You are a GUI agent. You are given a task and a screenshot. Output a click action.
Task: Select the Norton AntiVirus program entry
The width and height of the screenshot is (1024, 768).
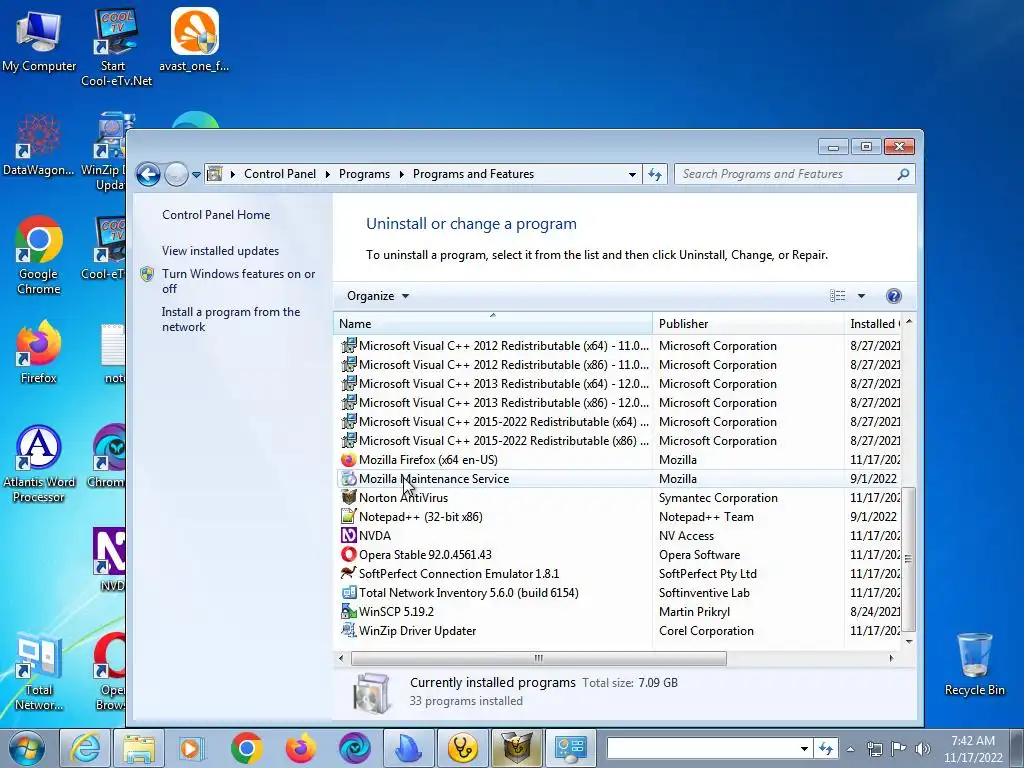[619, 498]
